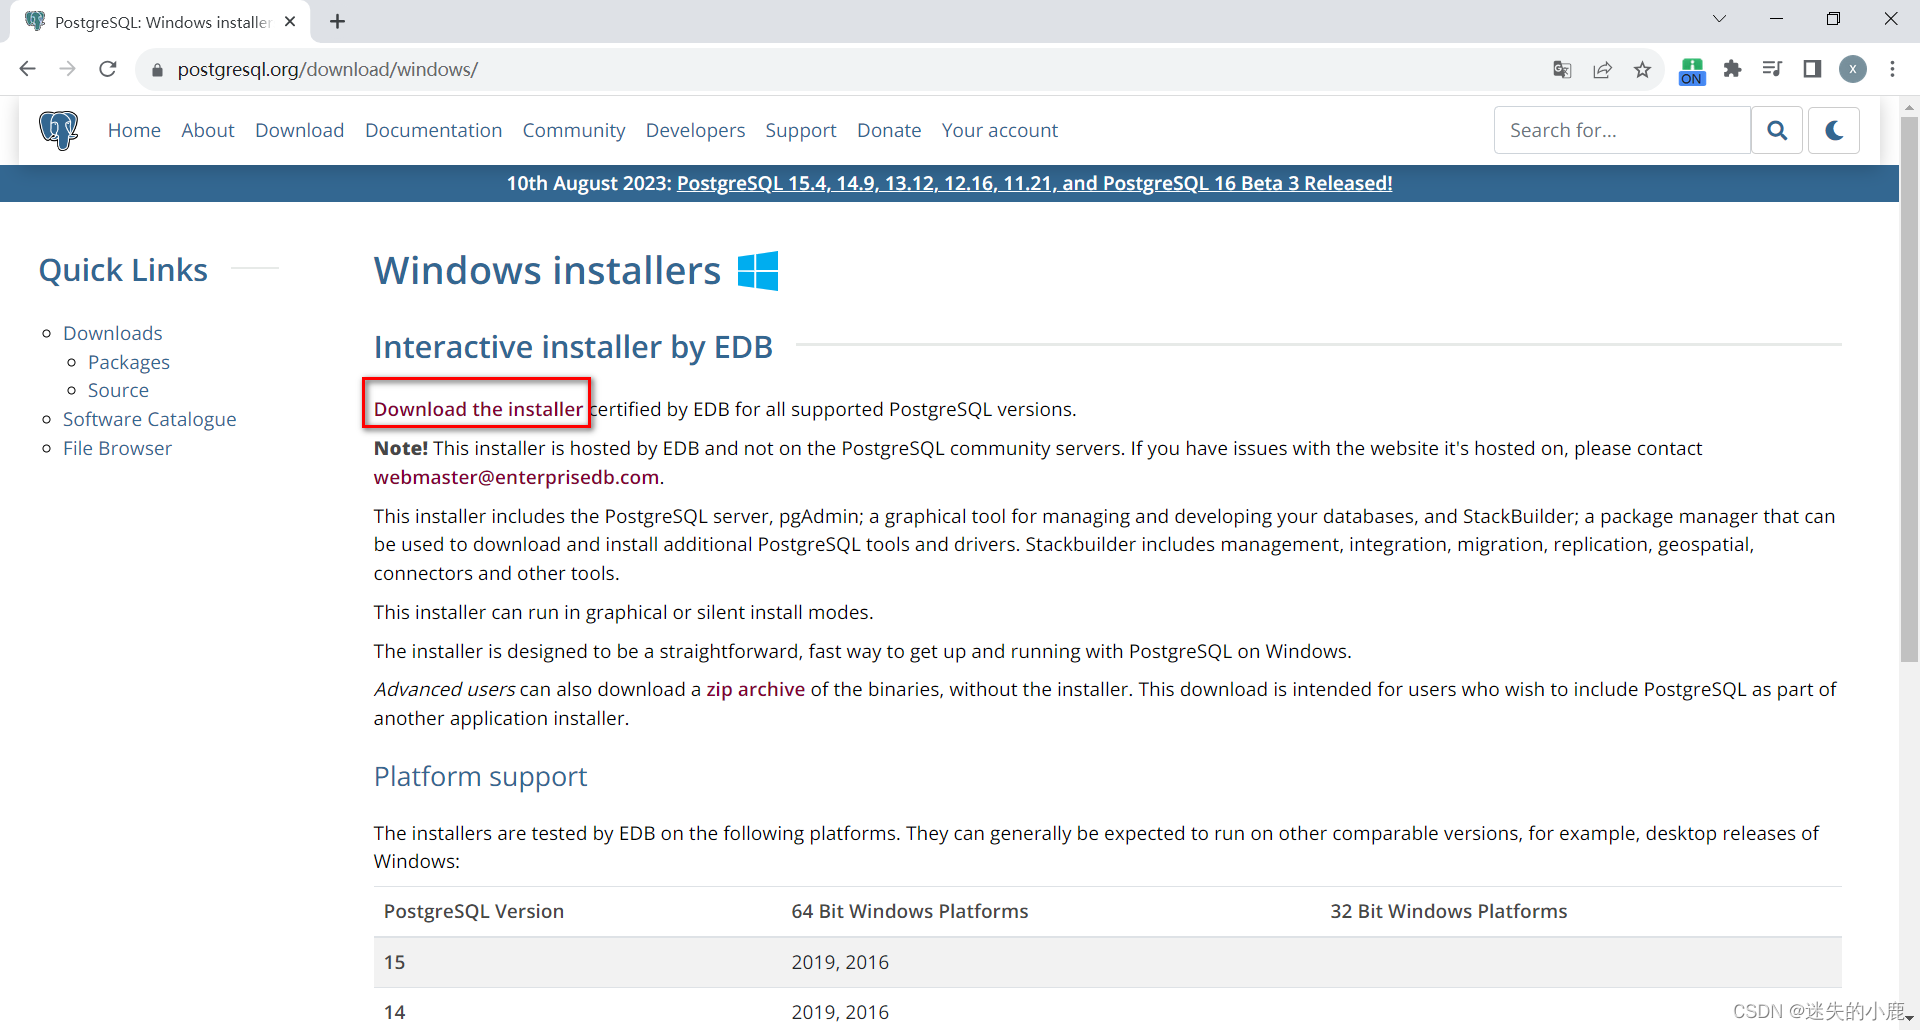Select the PostgreSQL: Windows installers tab

coord(161,22)
